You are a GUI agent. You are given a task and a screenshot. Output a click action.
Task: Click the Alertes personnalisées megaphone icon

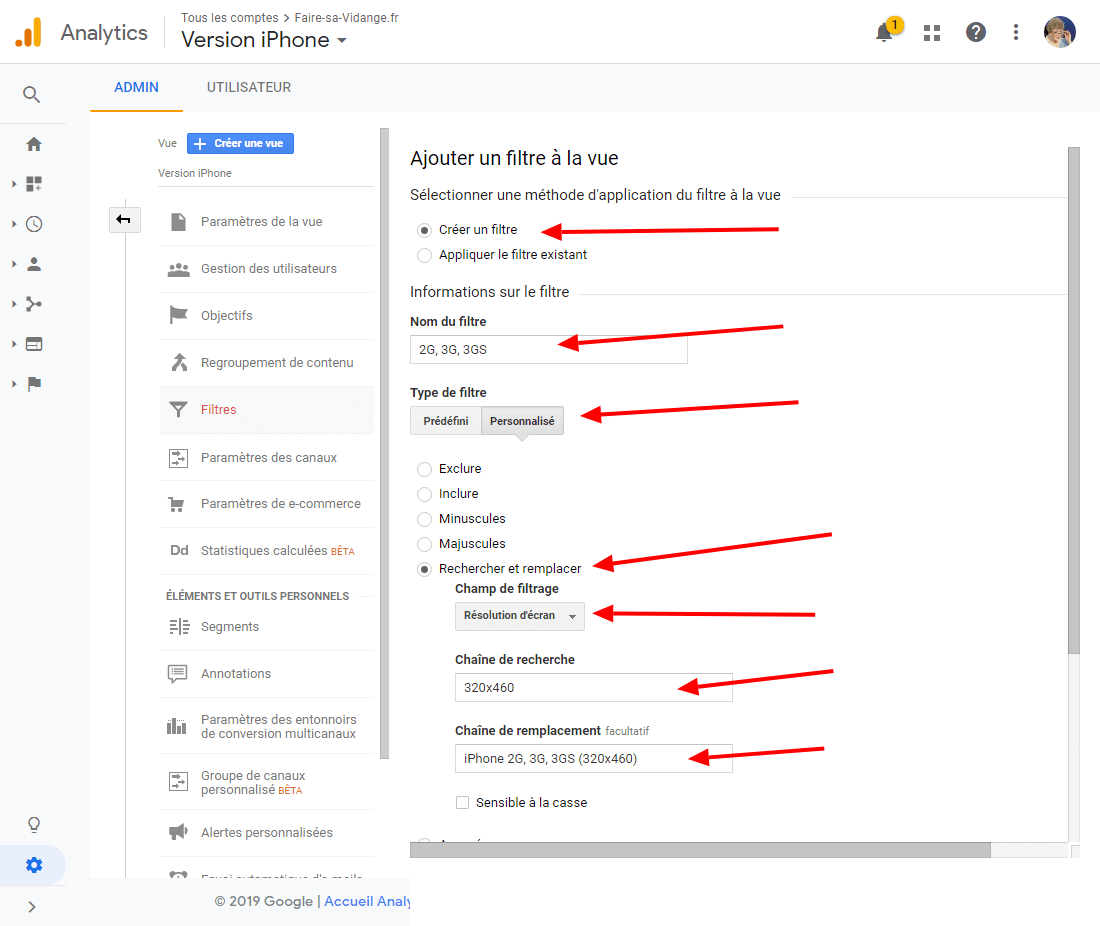[178, 832]
